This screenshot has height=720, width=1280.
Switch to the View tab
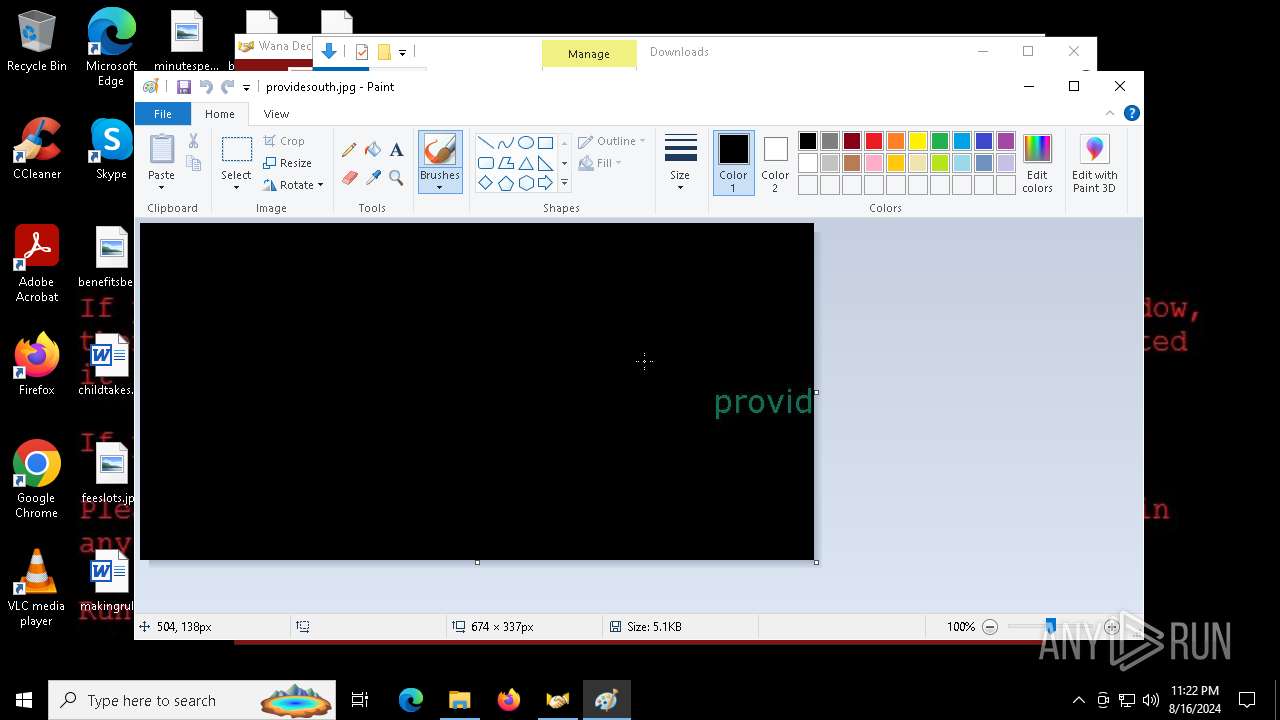point(276,114)
